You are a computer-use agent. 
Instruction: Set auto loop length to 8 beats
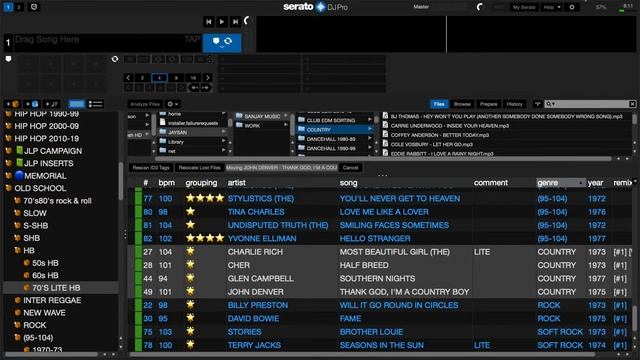176,78
